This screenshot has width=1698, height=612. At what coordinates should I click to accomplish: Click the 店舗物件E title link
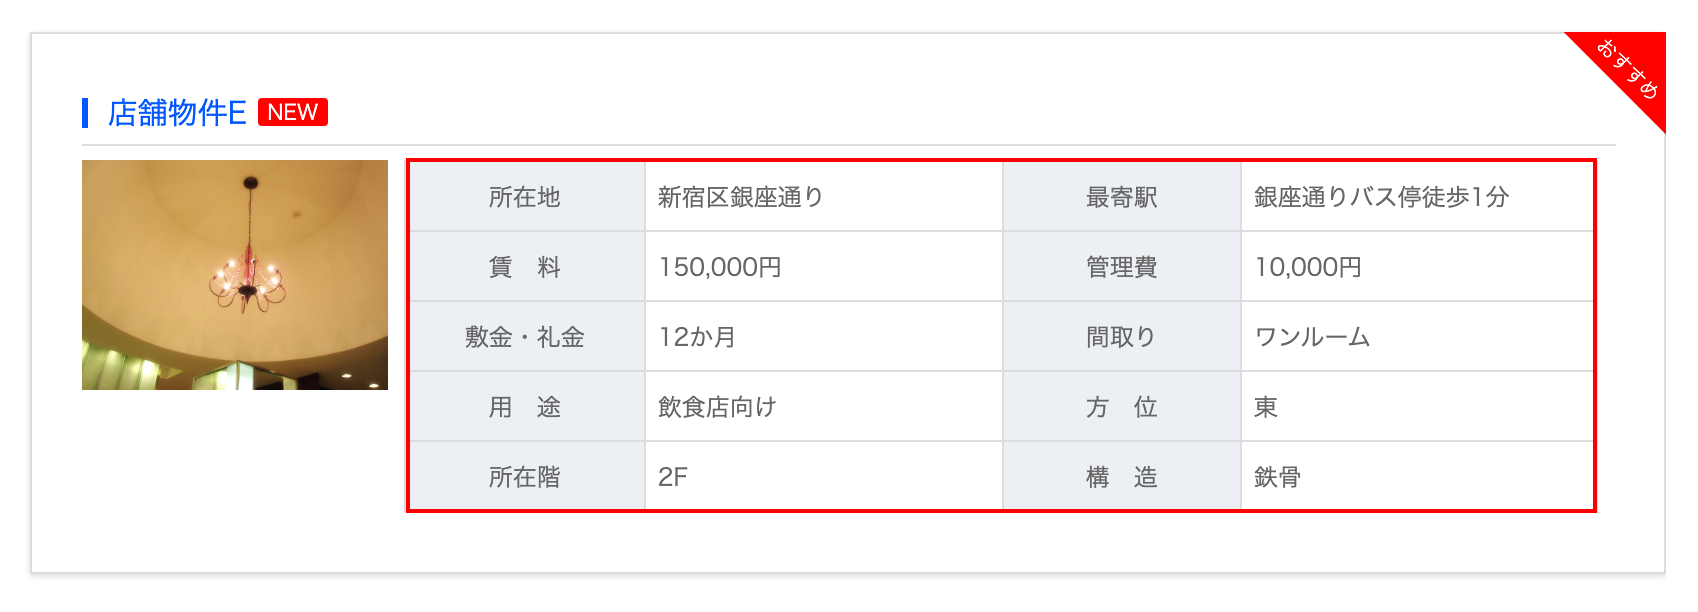[177, 113]
